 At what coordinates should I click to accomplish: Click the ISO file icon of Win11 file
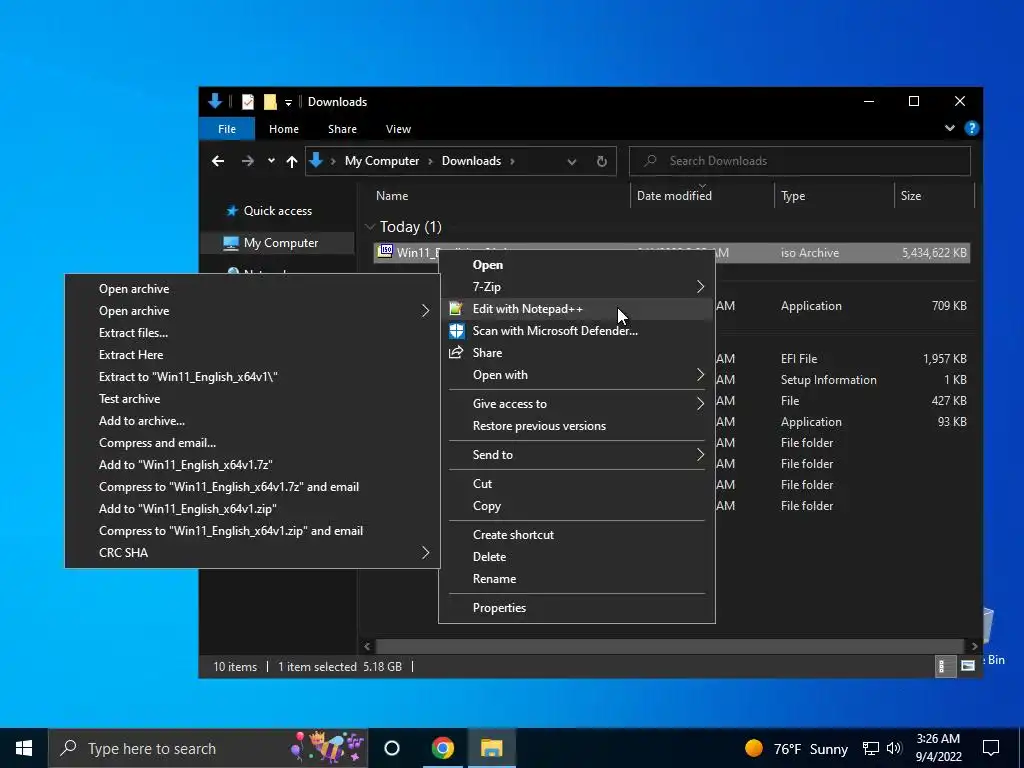point(385,251)
